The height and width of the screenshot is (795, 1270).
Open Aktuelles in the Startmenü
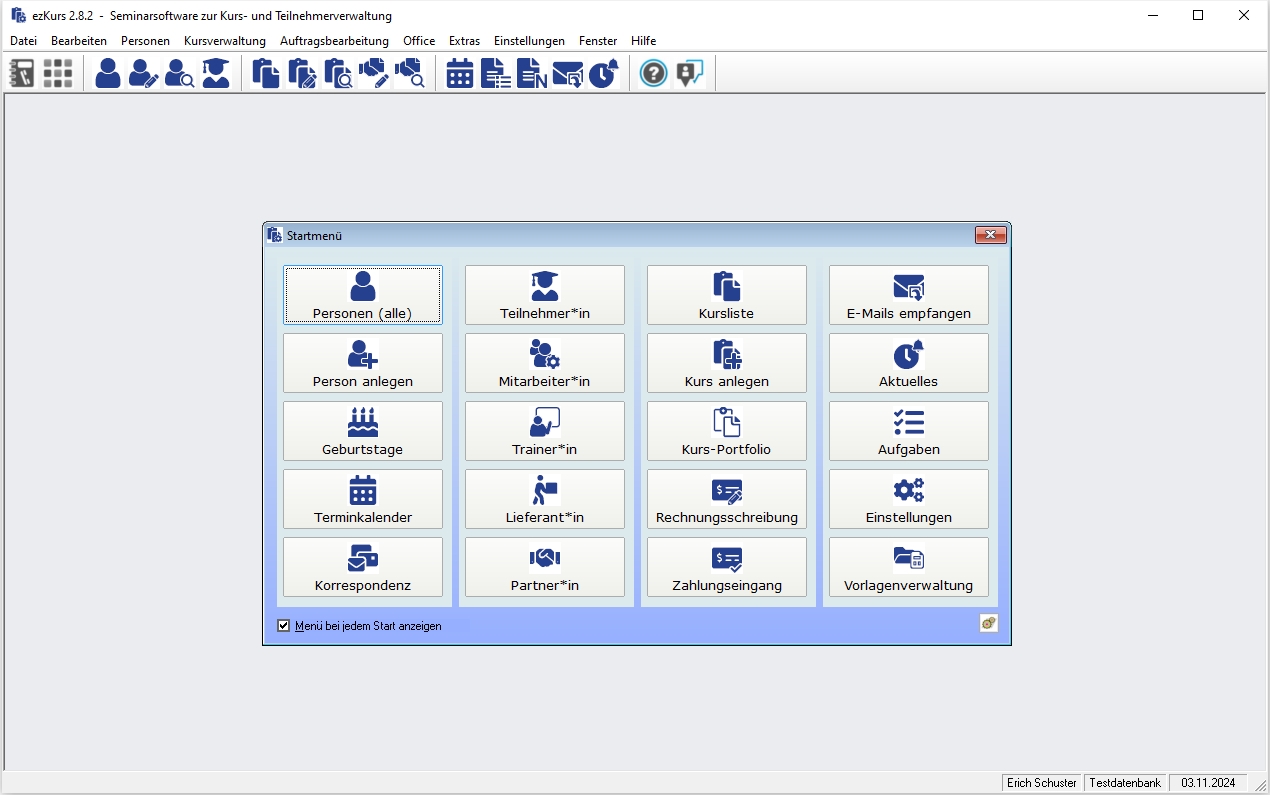[x=909, y=363]
